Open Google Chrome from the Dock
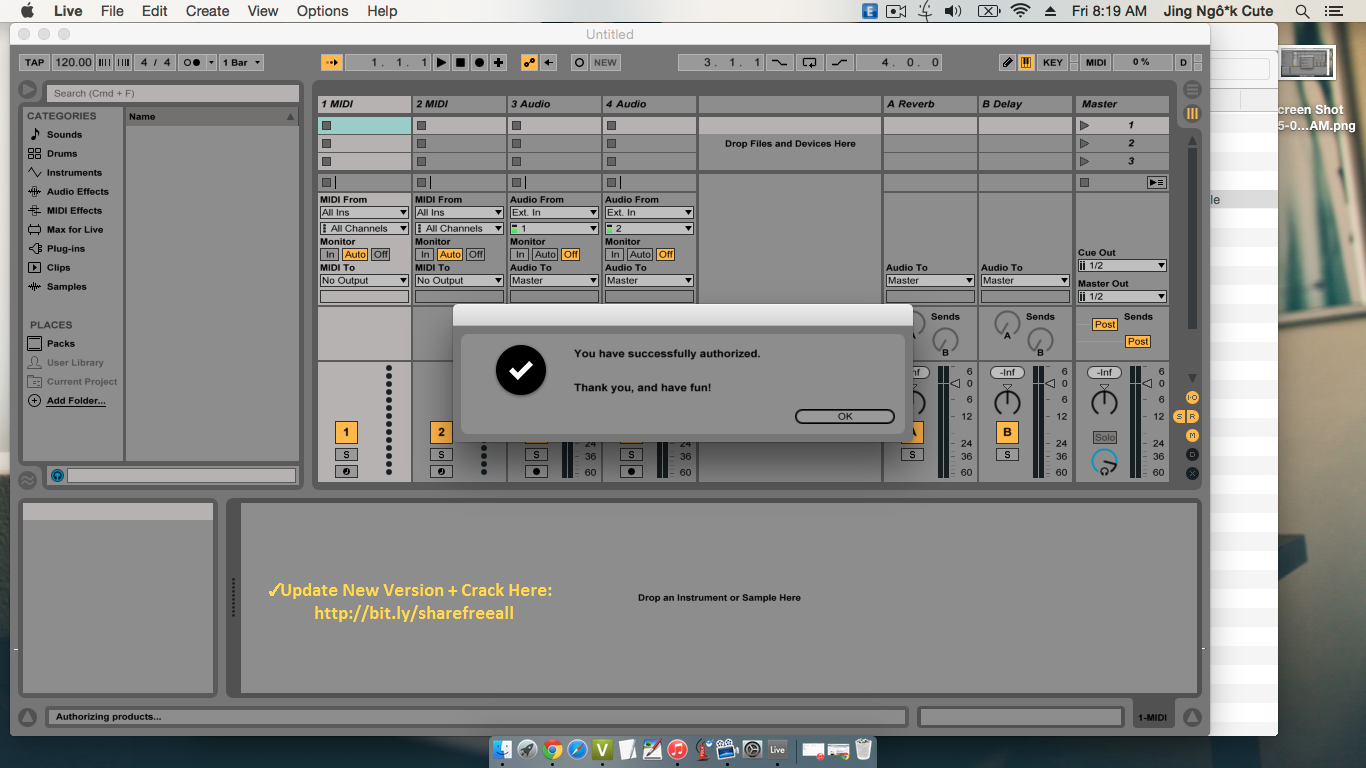 coord(552,749)
